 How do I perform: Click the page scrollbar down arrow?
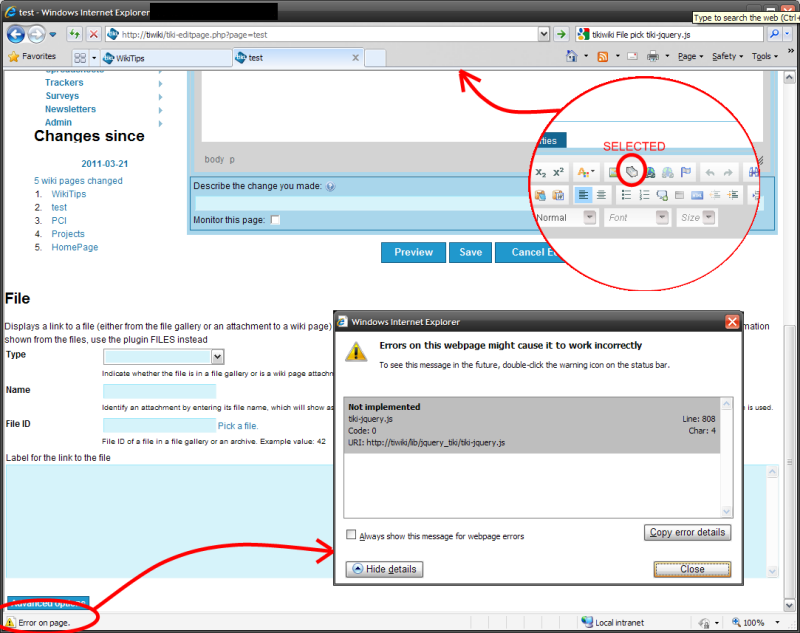click(789, 605)
